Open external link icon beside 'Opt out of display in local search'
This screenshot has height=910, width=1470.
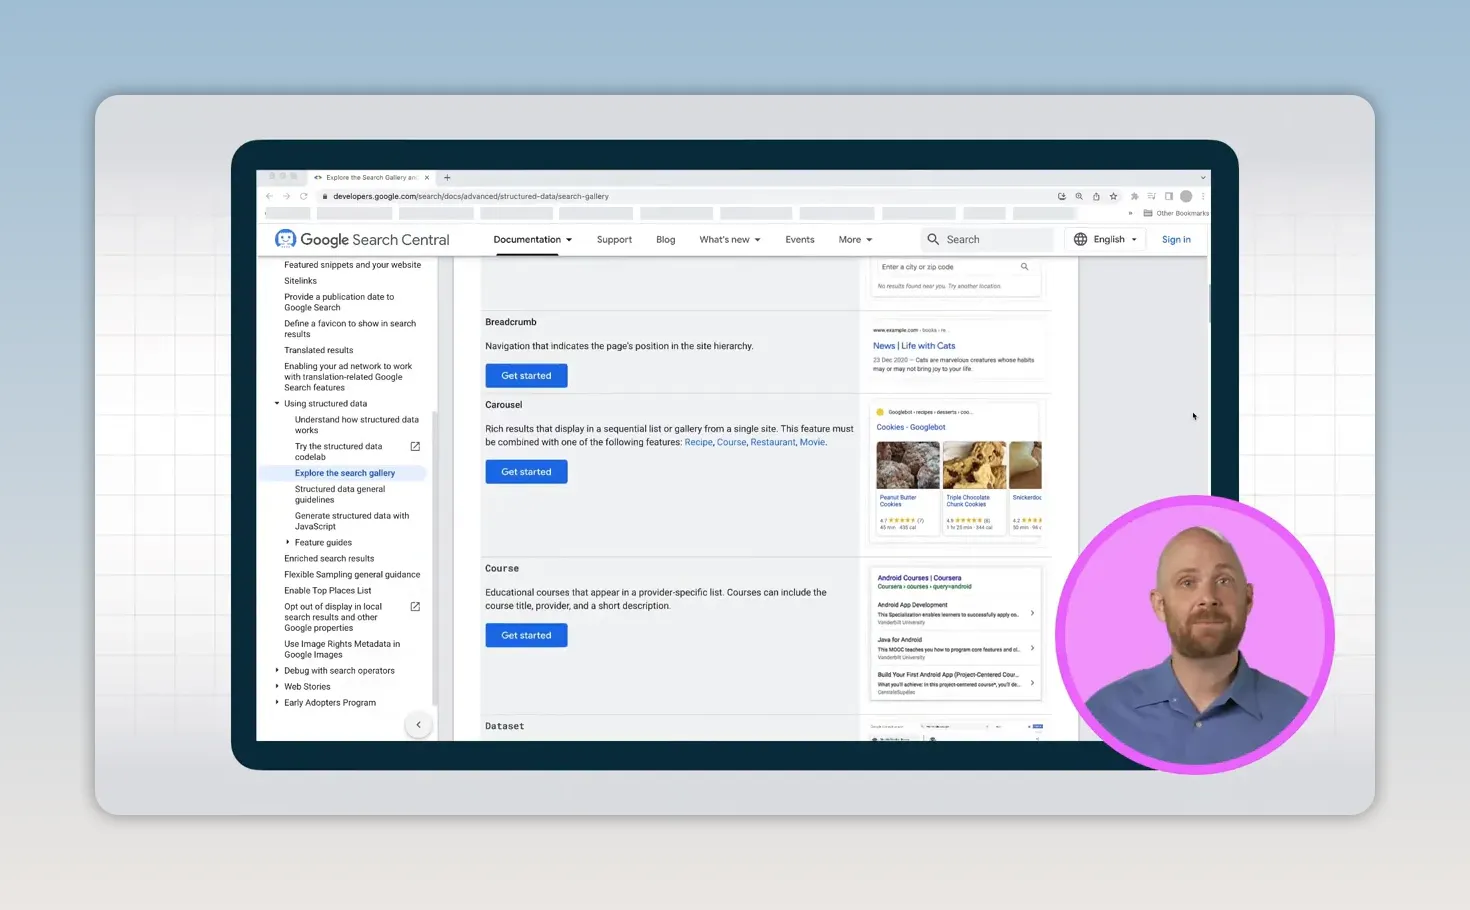[x=415, y=606]
